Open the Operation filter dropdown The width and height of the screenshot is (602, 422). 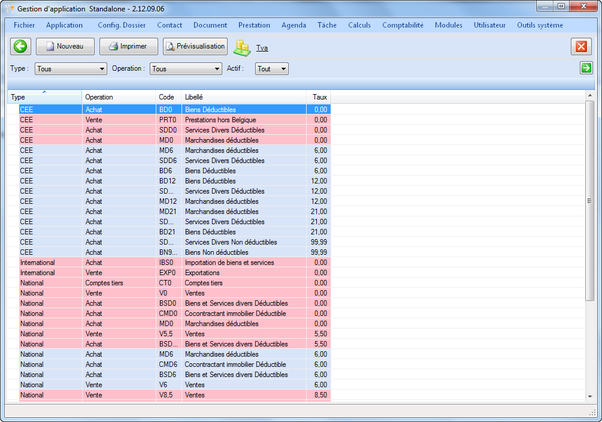pos(216,69)
